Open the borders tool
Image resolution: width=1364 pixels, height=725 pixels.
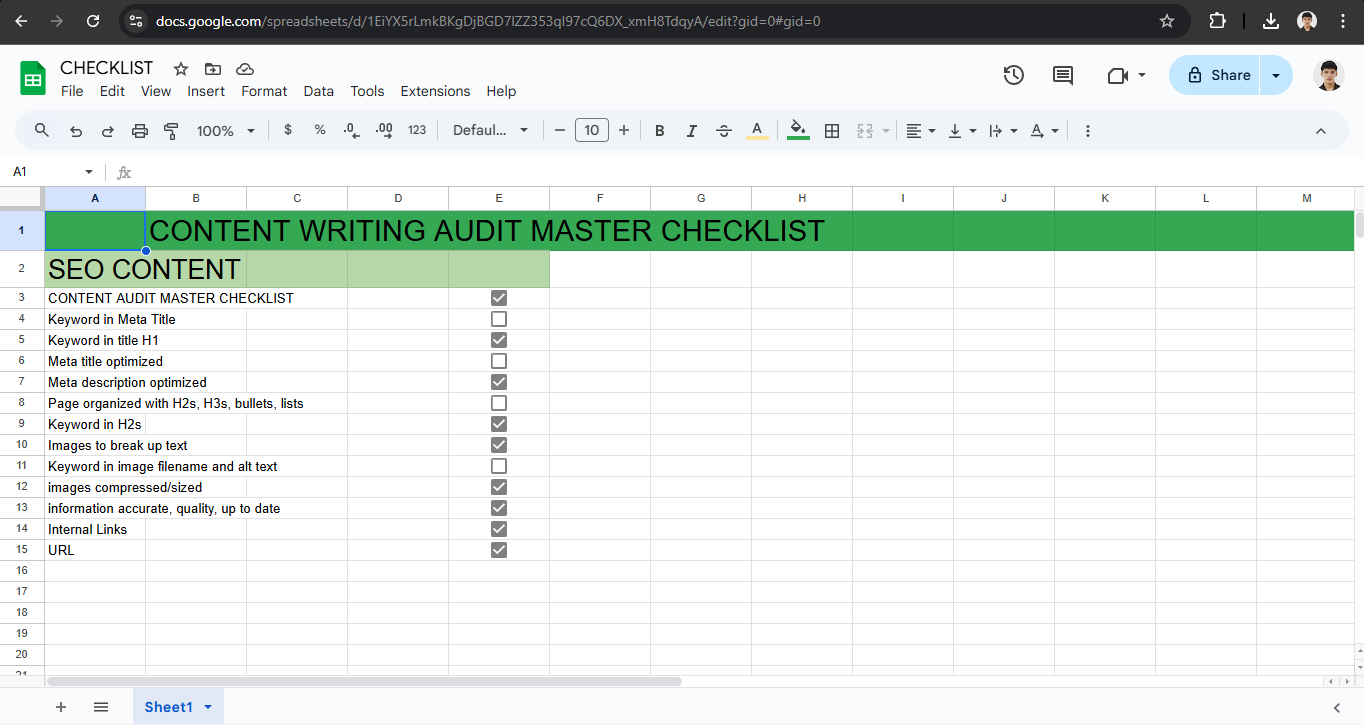[832, 131]
